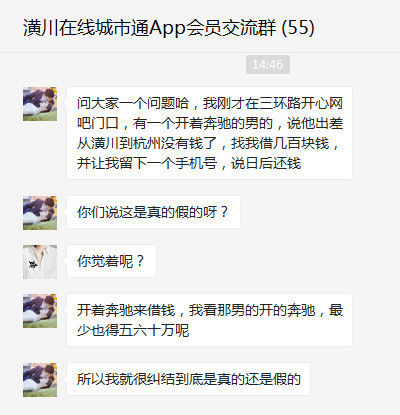
Task: Click the word App in the chat title
Action: coord(167,28)
